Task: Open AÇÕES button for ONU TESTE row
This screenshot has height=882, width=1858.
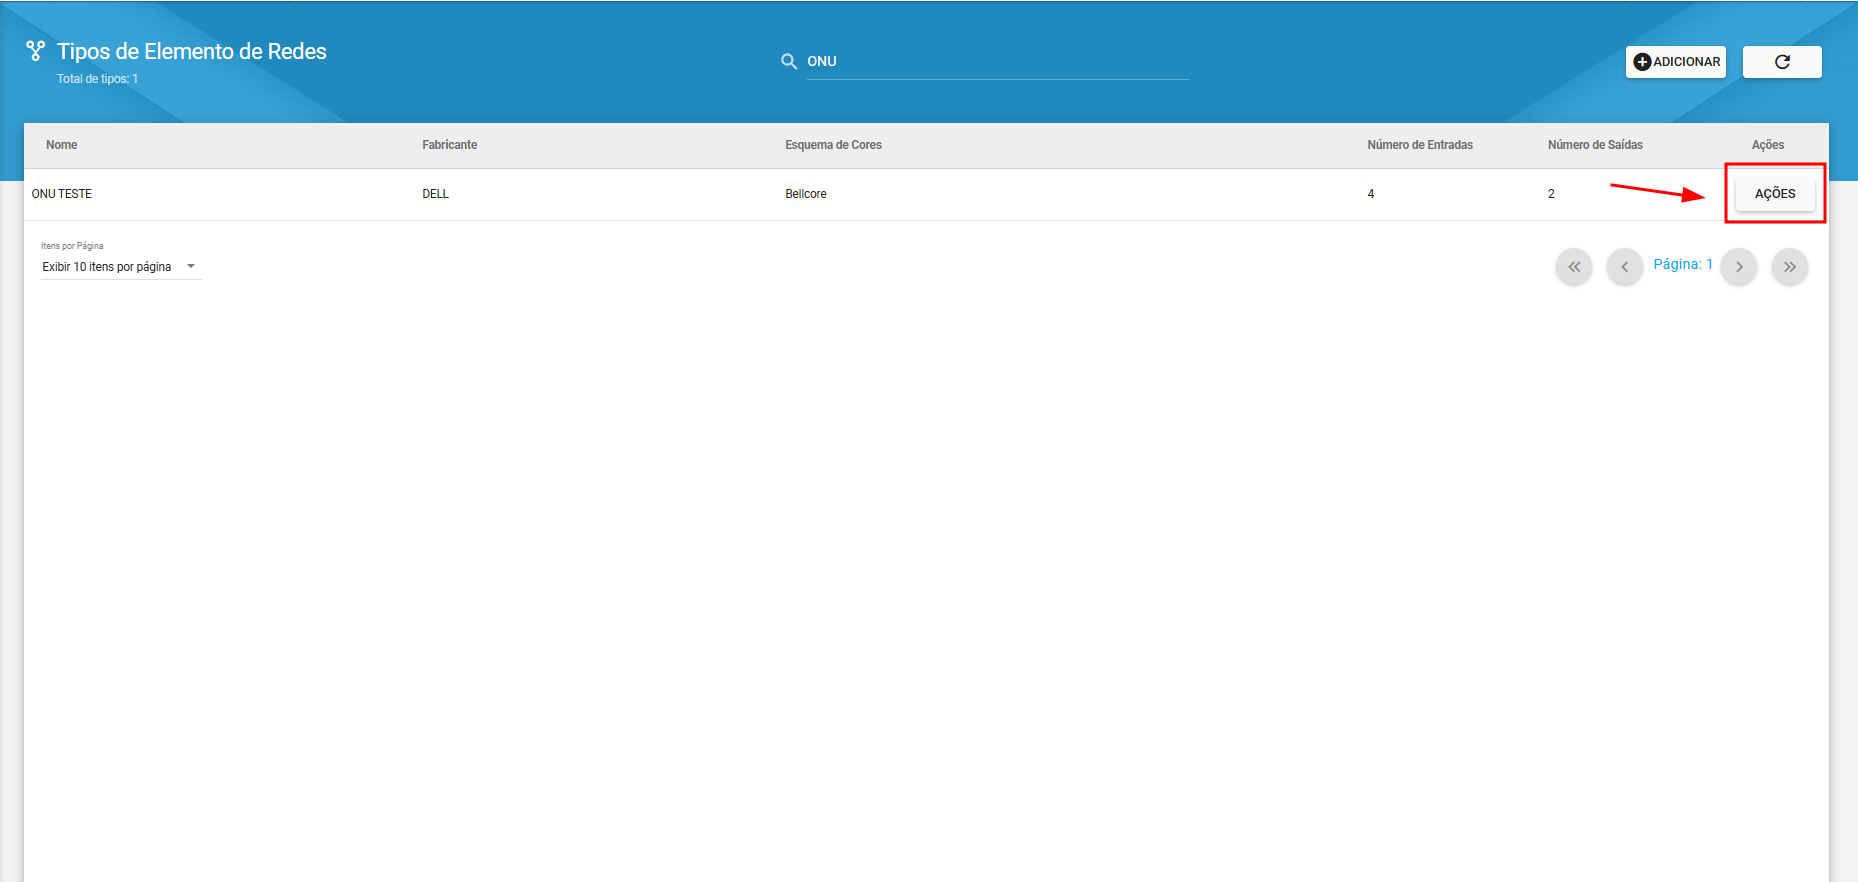Action: tap(1775, 194)
